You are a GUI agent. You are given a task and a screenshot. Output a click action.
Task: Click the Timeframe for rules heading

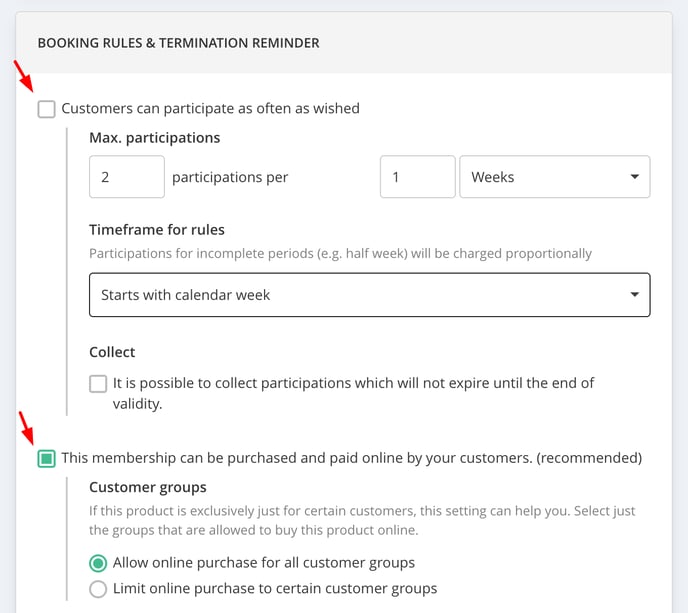[x=157, y=229]
